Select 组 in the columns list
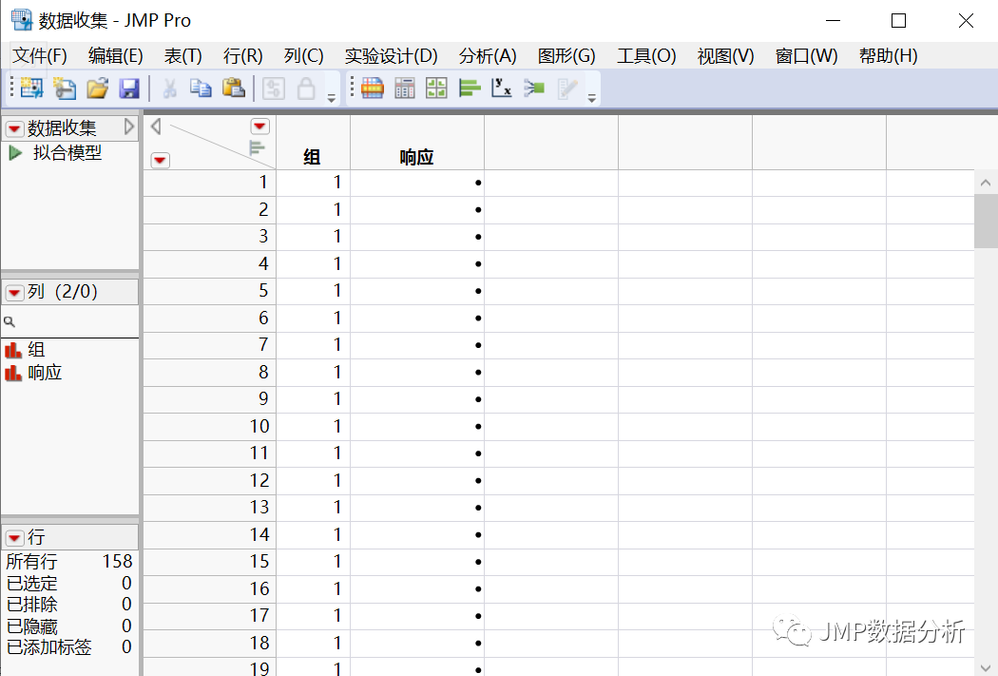This screenshot has width=998, height=676. click(36, 349)
